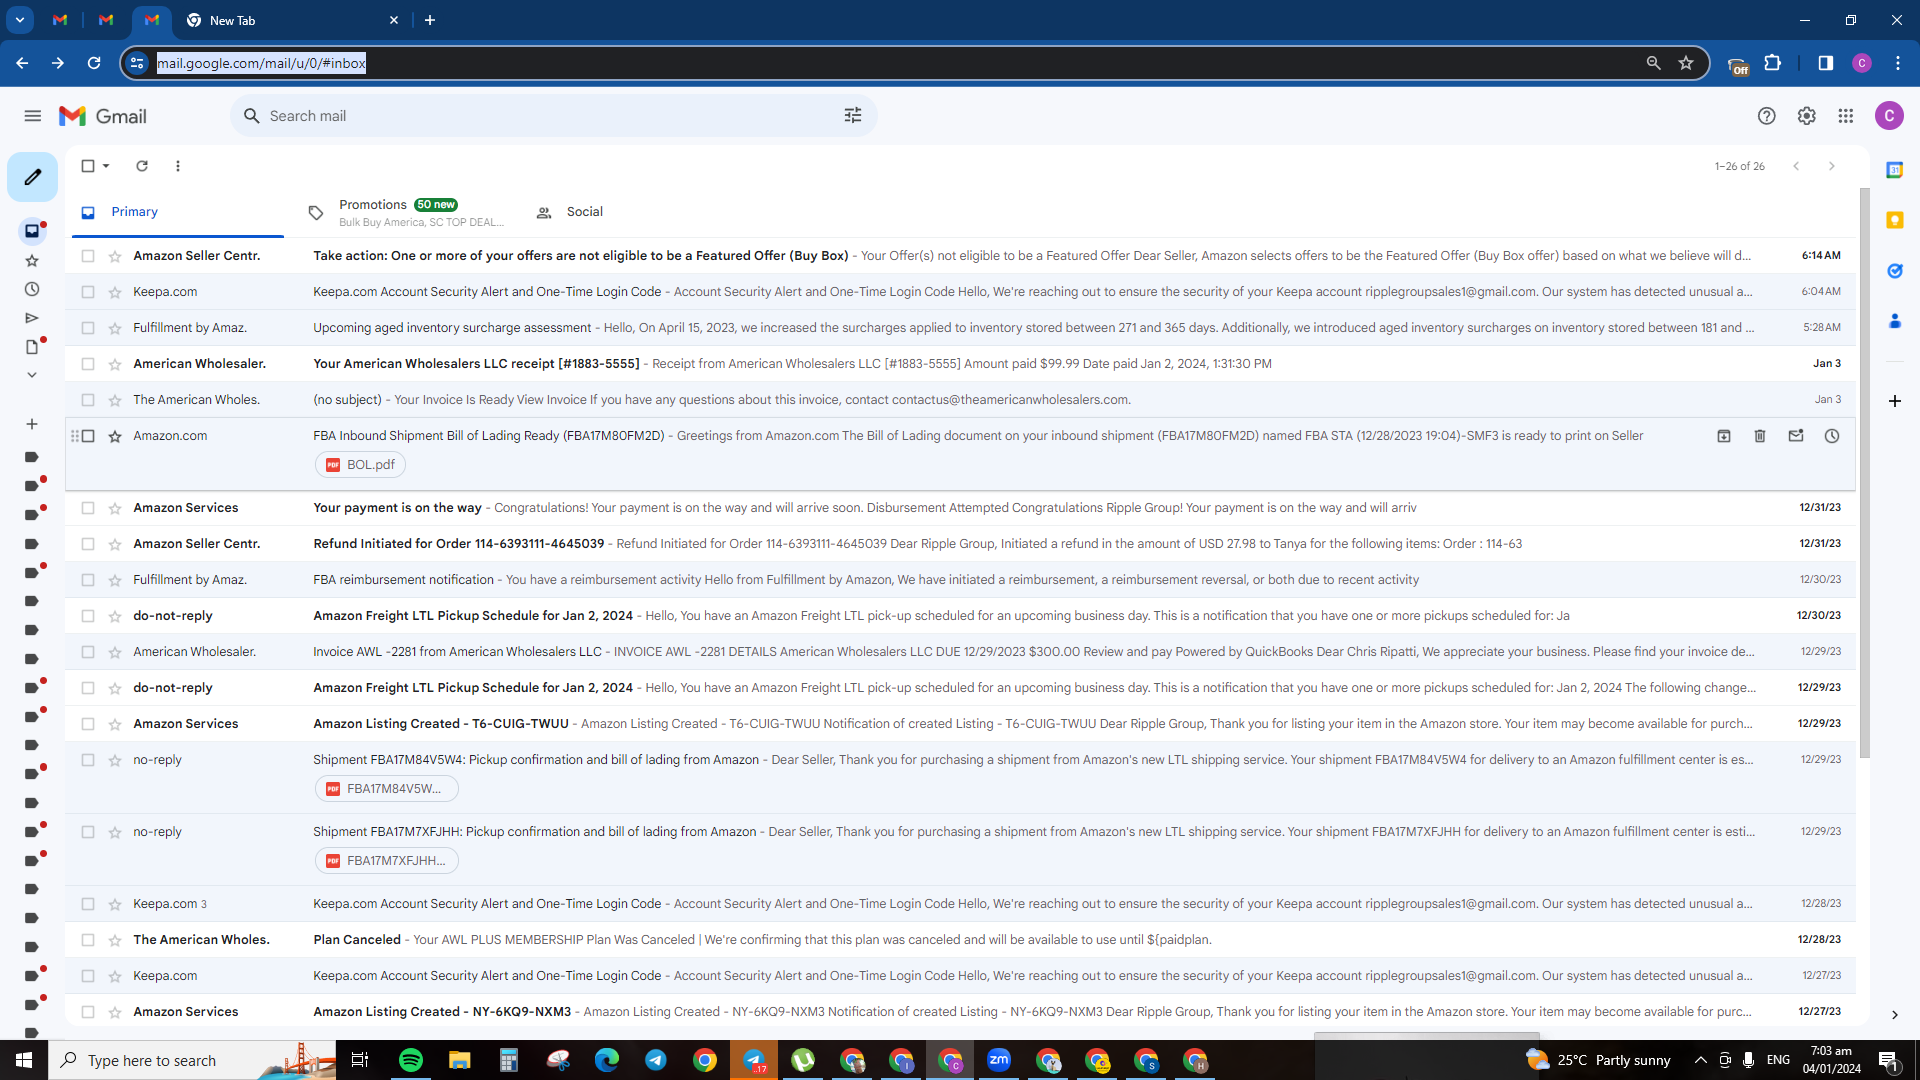Open the select-all dropdown arrow
The width and height of the screenshot is (1920, 1080).
[106, 166]
